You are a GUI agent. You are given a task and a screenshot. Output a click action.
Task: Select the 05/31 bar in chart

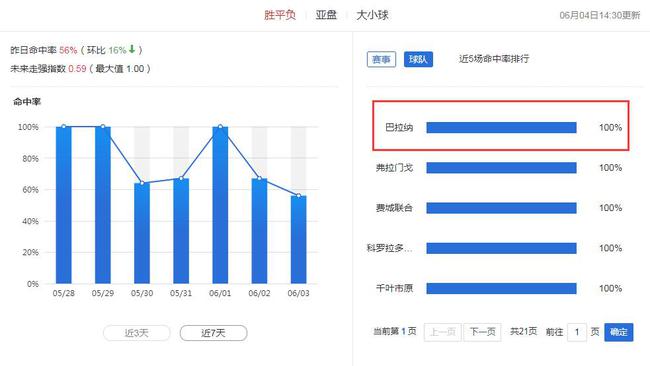(181, 231)
